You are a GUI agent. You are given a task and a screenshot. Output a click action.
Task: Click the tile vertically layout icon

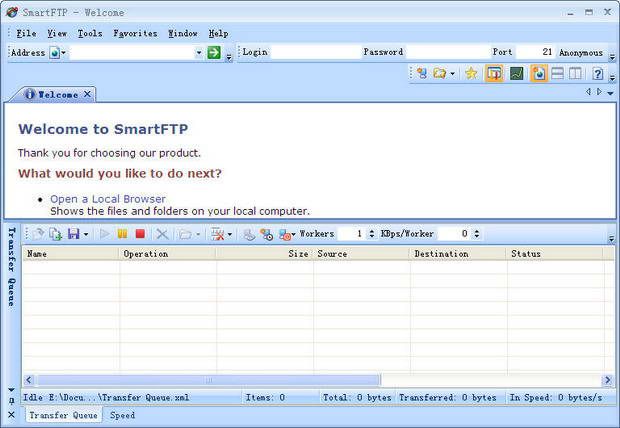[x=575, y=73]
